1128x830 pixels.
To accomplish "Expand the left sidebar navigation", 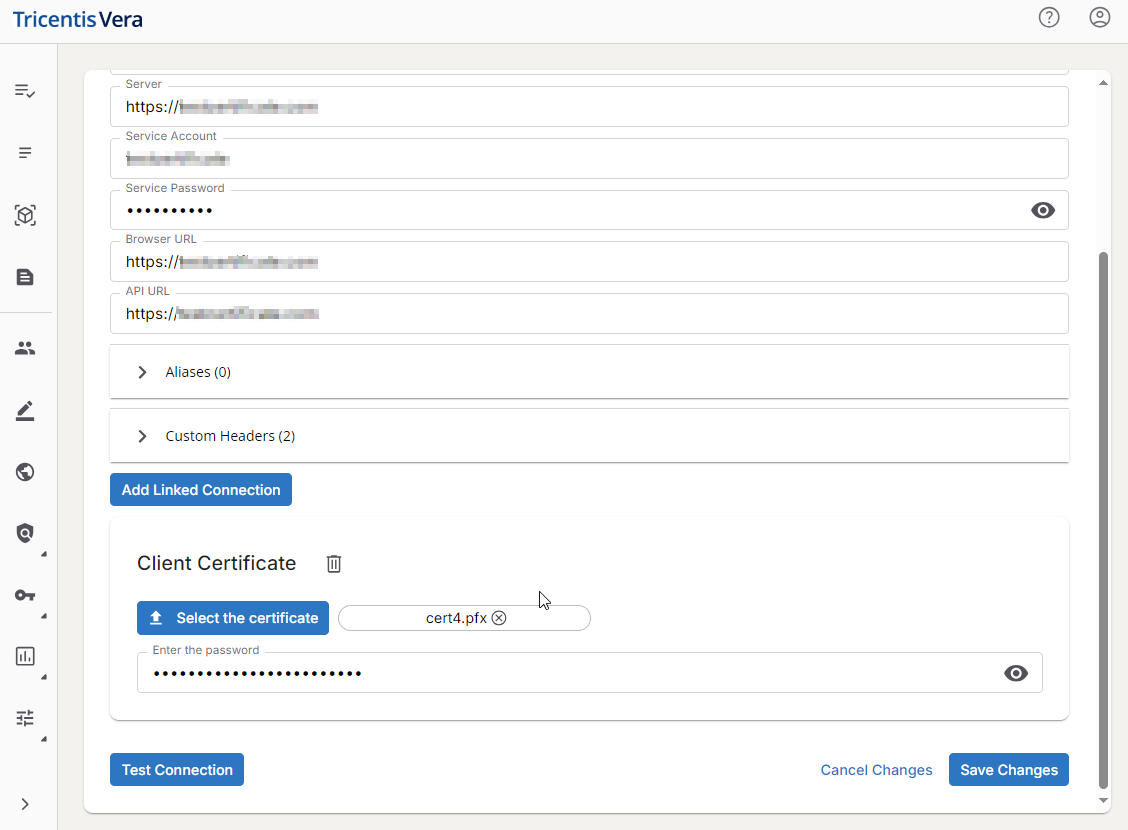I will click(25, 804).
